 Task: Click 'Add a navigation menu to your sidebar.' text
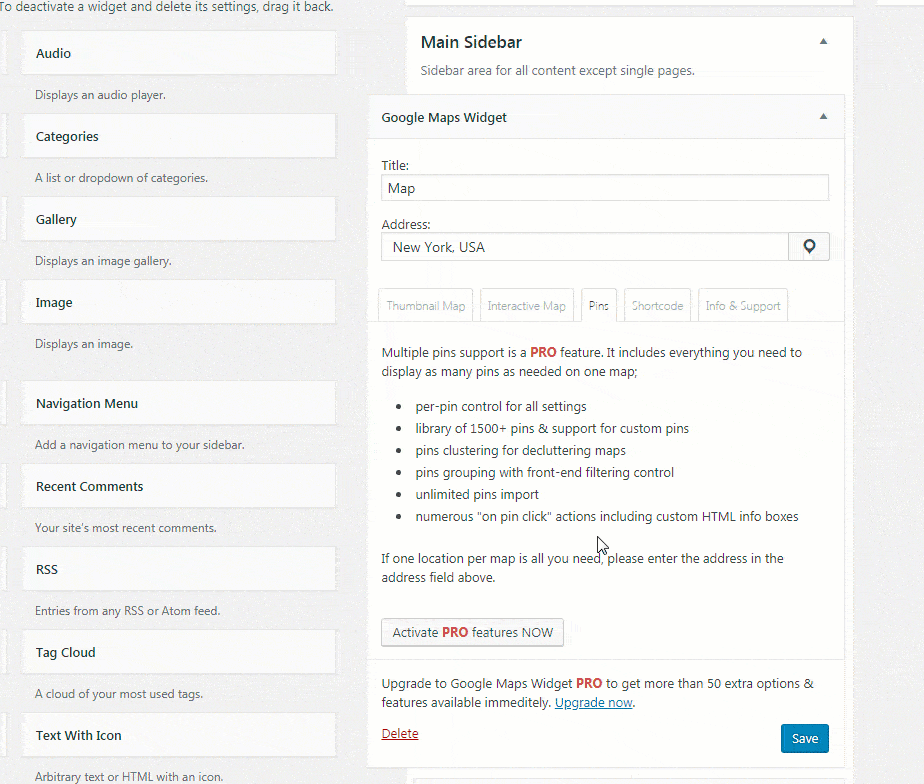140,445
